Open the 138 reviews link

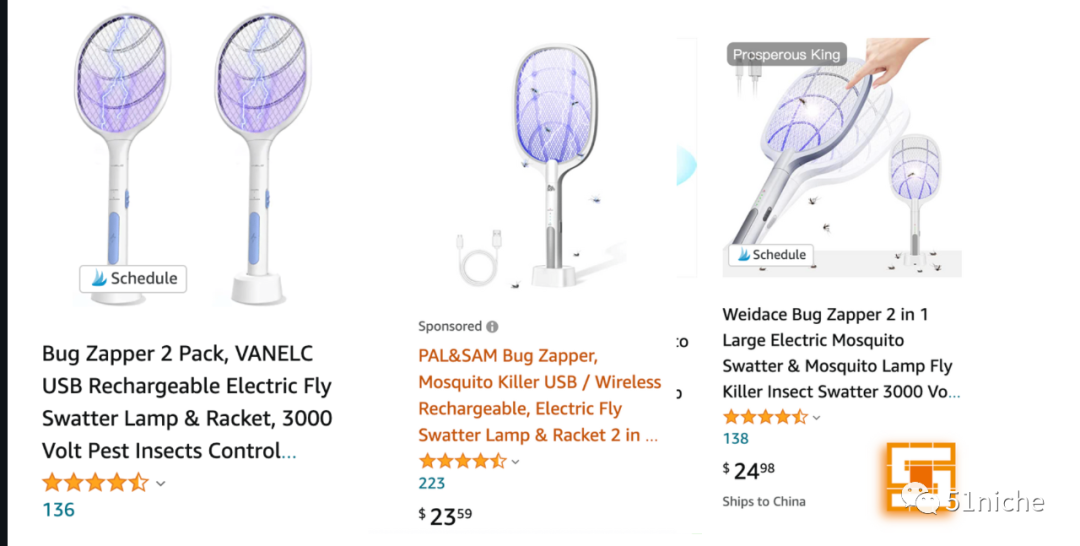click(736, 438)
